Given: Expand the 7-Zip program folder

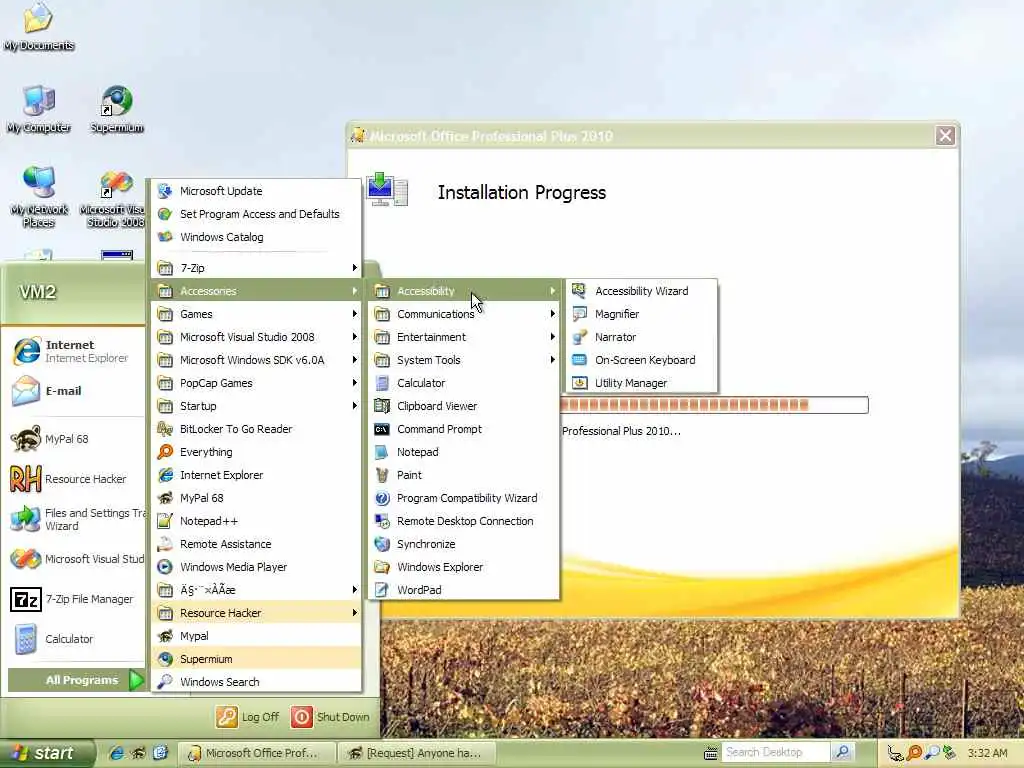Looking at the screenshot, I should (257, 268).
